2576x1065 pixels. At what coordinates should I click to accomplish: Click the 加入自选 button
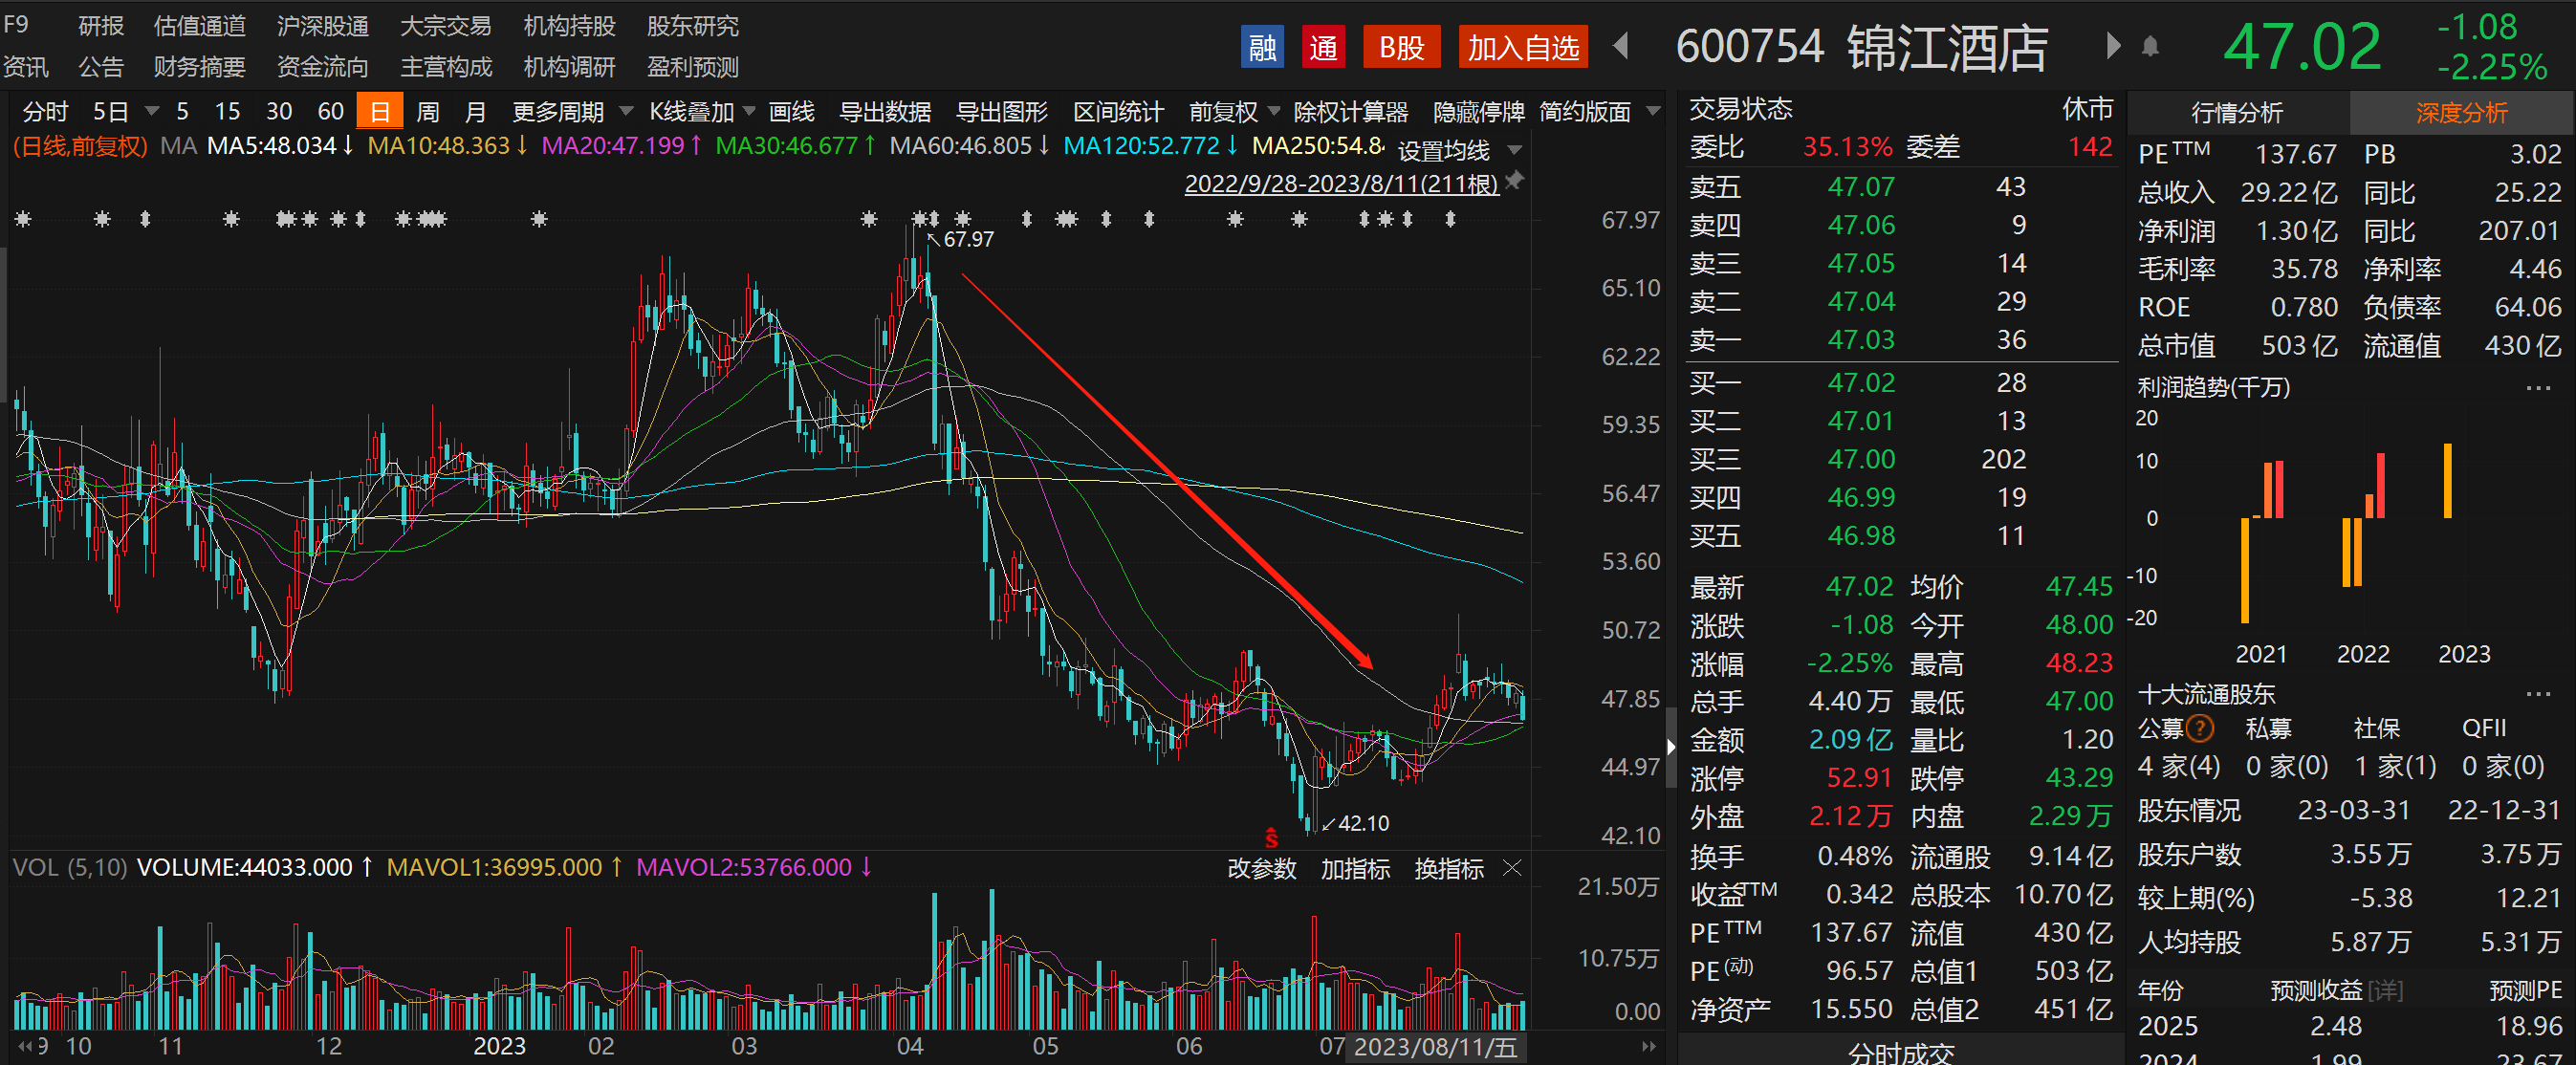click(1523, 47)
